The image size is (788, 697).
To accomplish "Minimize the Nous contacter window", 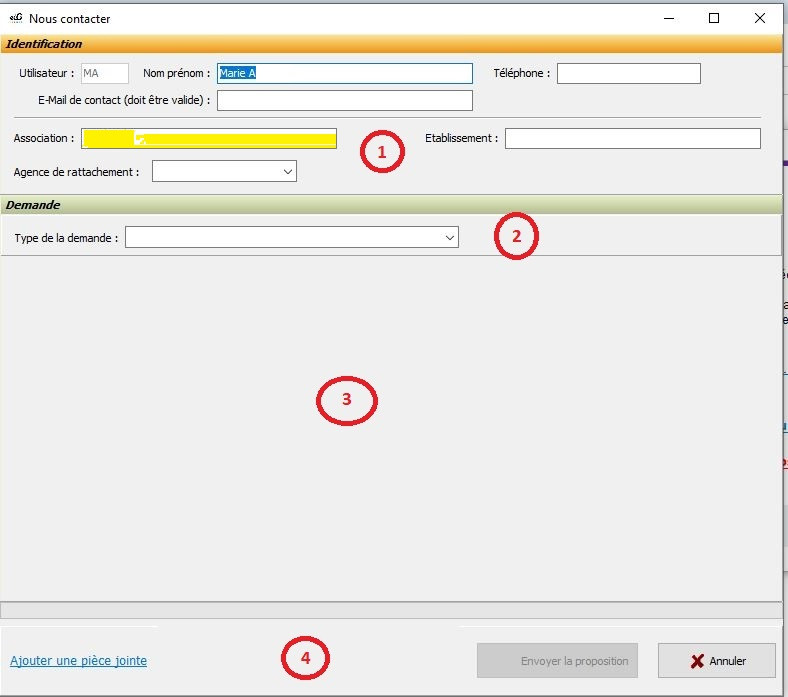I will click(668, 18).
